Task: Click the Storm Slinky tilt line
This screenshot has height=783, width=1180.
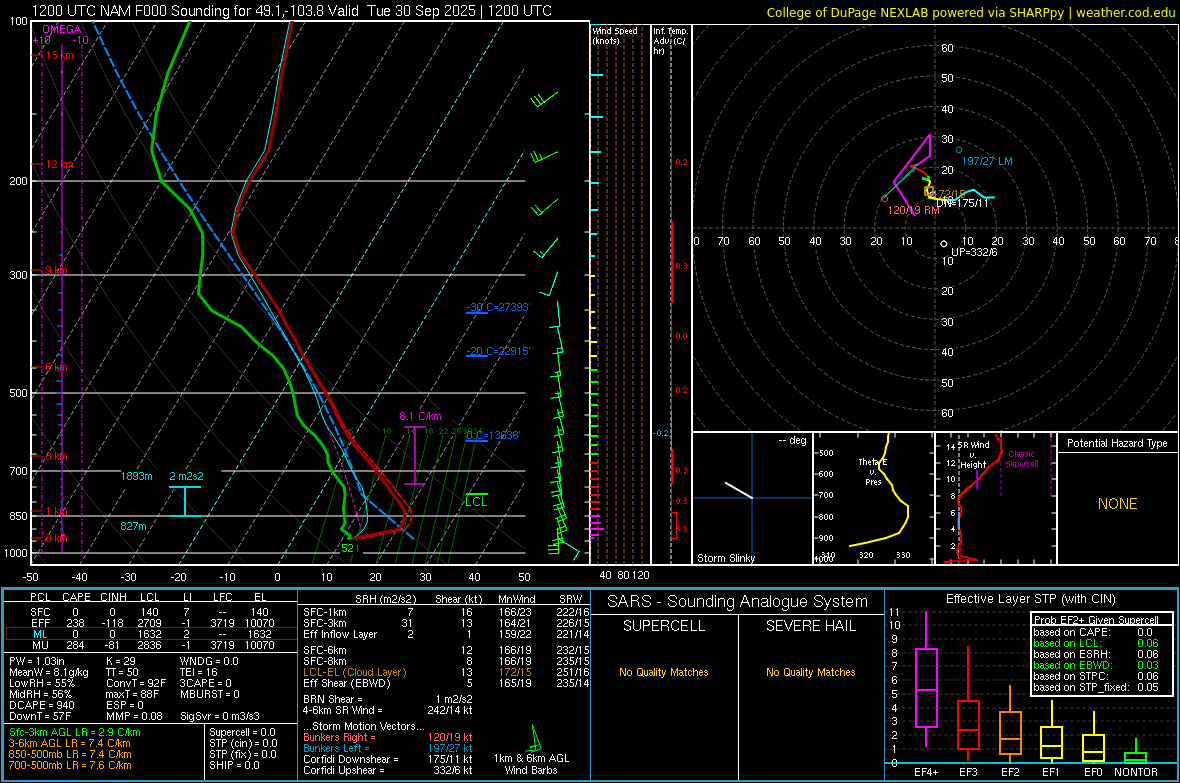Action: pyautogui.click(x=738, y=490)
